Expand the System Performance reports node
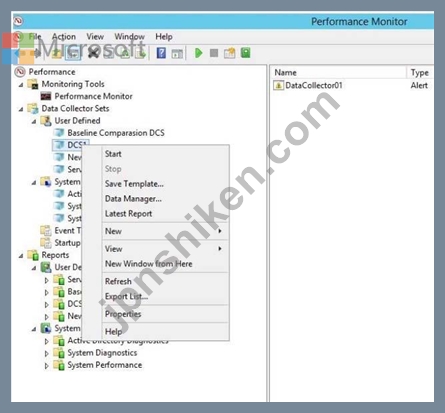445x413 pixels. (x=47, y=365)
